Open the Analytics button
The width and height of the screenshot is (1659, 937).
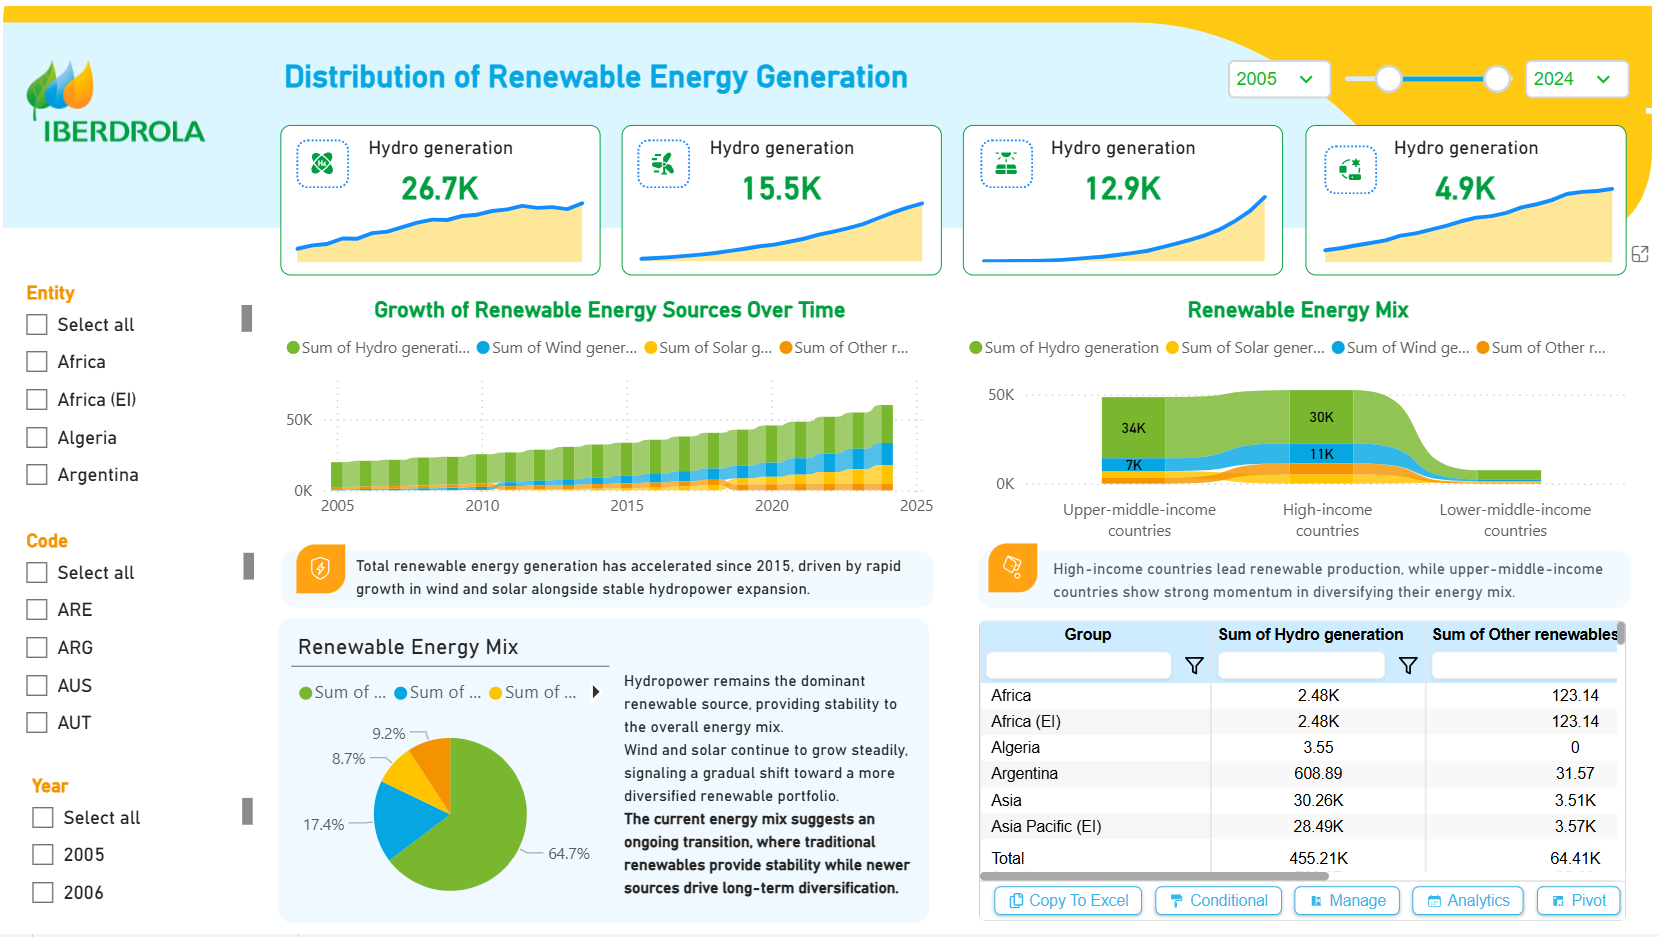coord(1468,901)
